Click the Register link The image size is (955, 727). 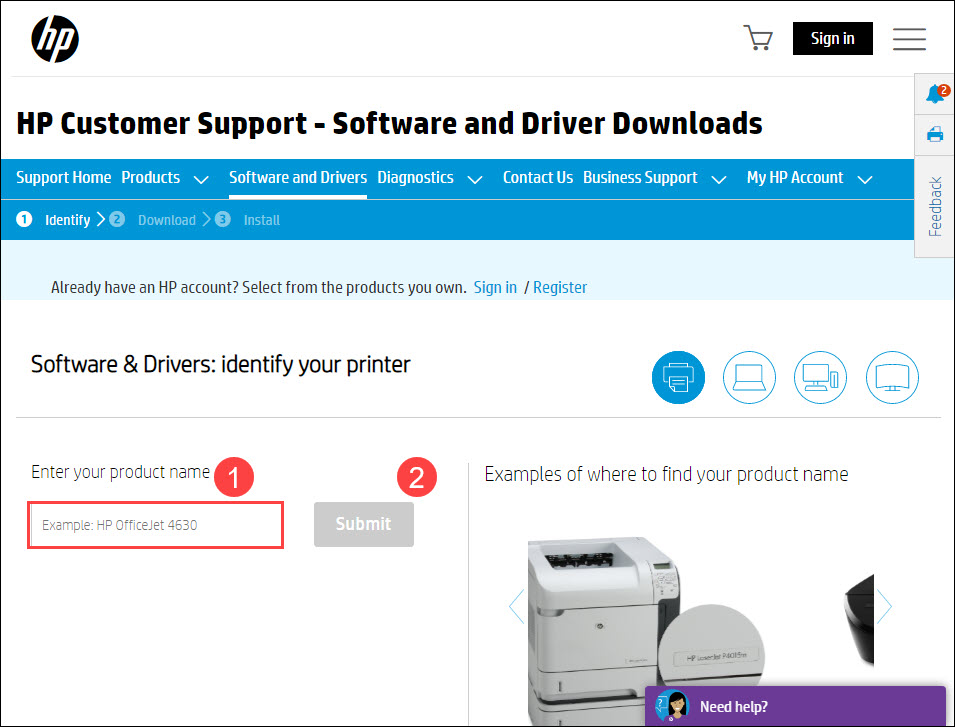[x=560, y=287]
